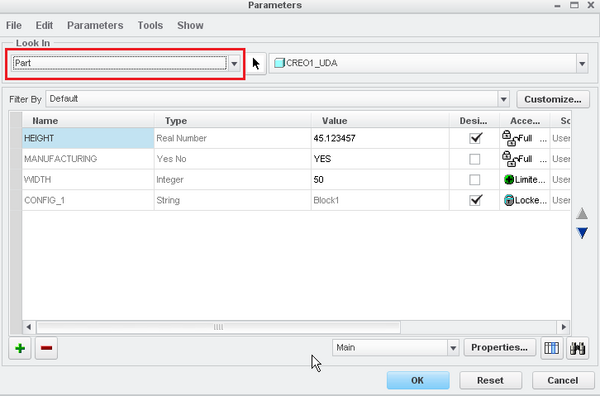Click the Reset button
The height and width of the screenshot is (396, 600).
(x=490, y=380)
